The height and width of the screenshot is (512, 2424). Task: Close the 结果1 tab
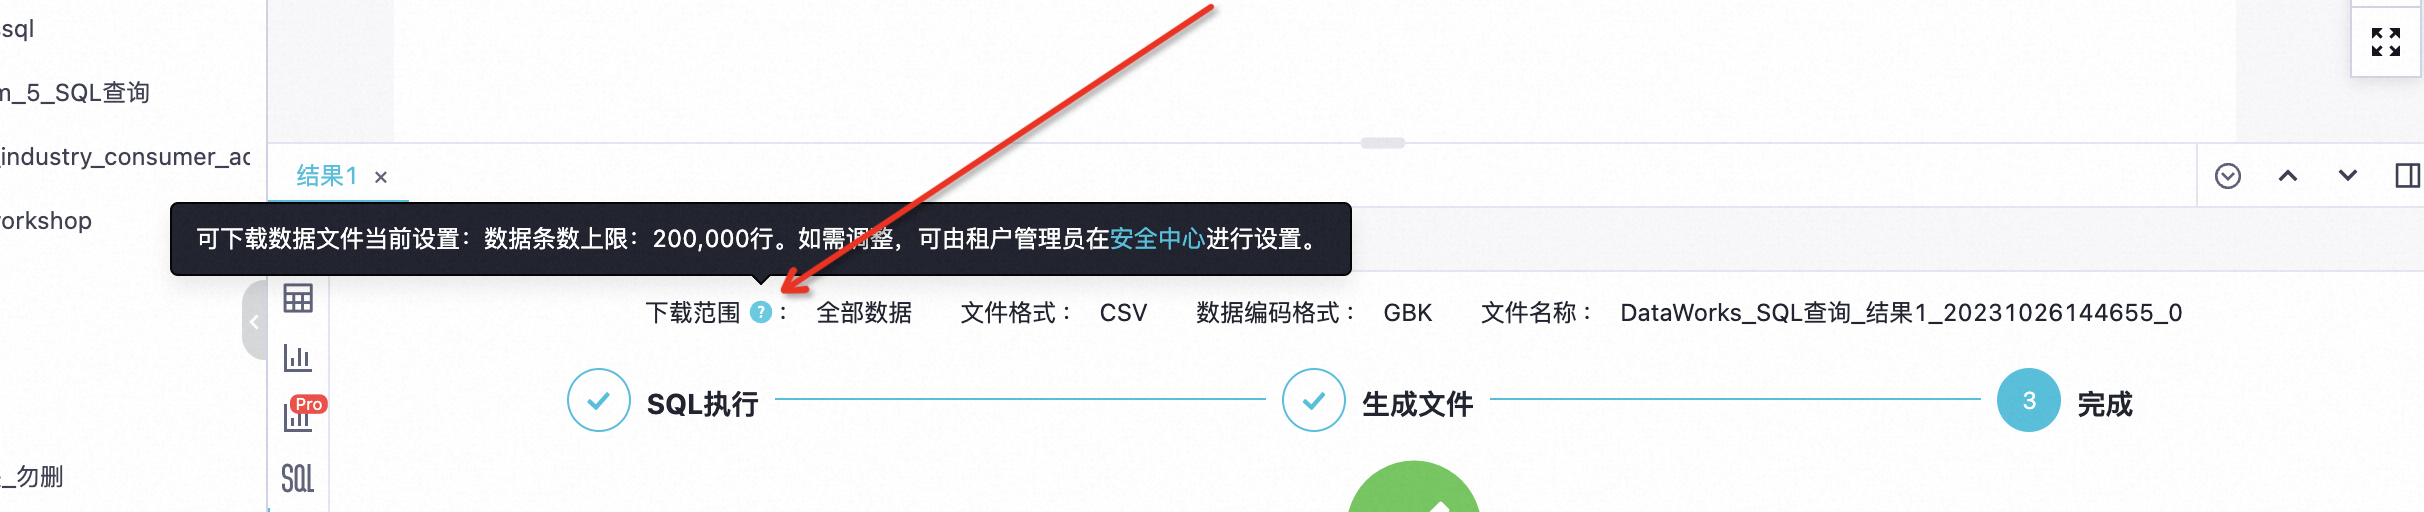(381, 177)
